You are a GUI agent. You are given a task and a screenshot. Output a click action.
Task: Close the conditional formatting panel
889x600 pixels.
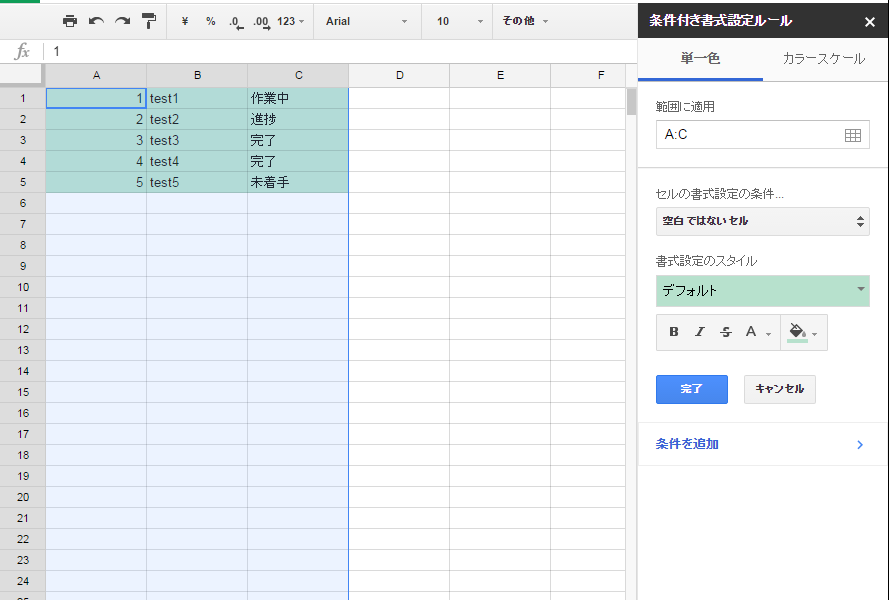pyautogui.click(x=869, y=22)
